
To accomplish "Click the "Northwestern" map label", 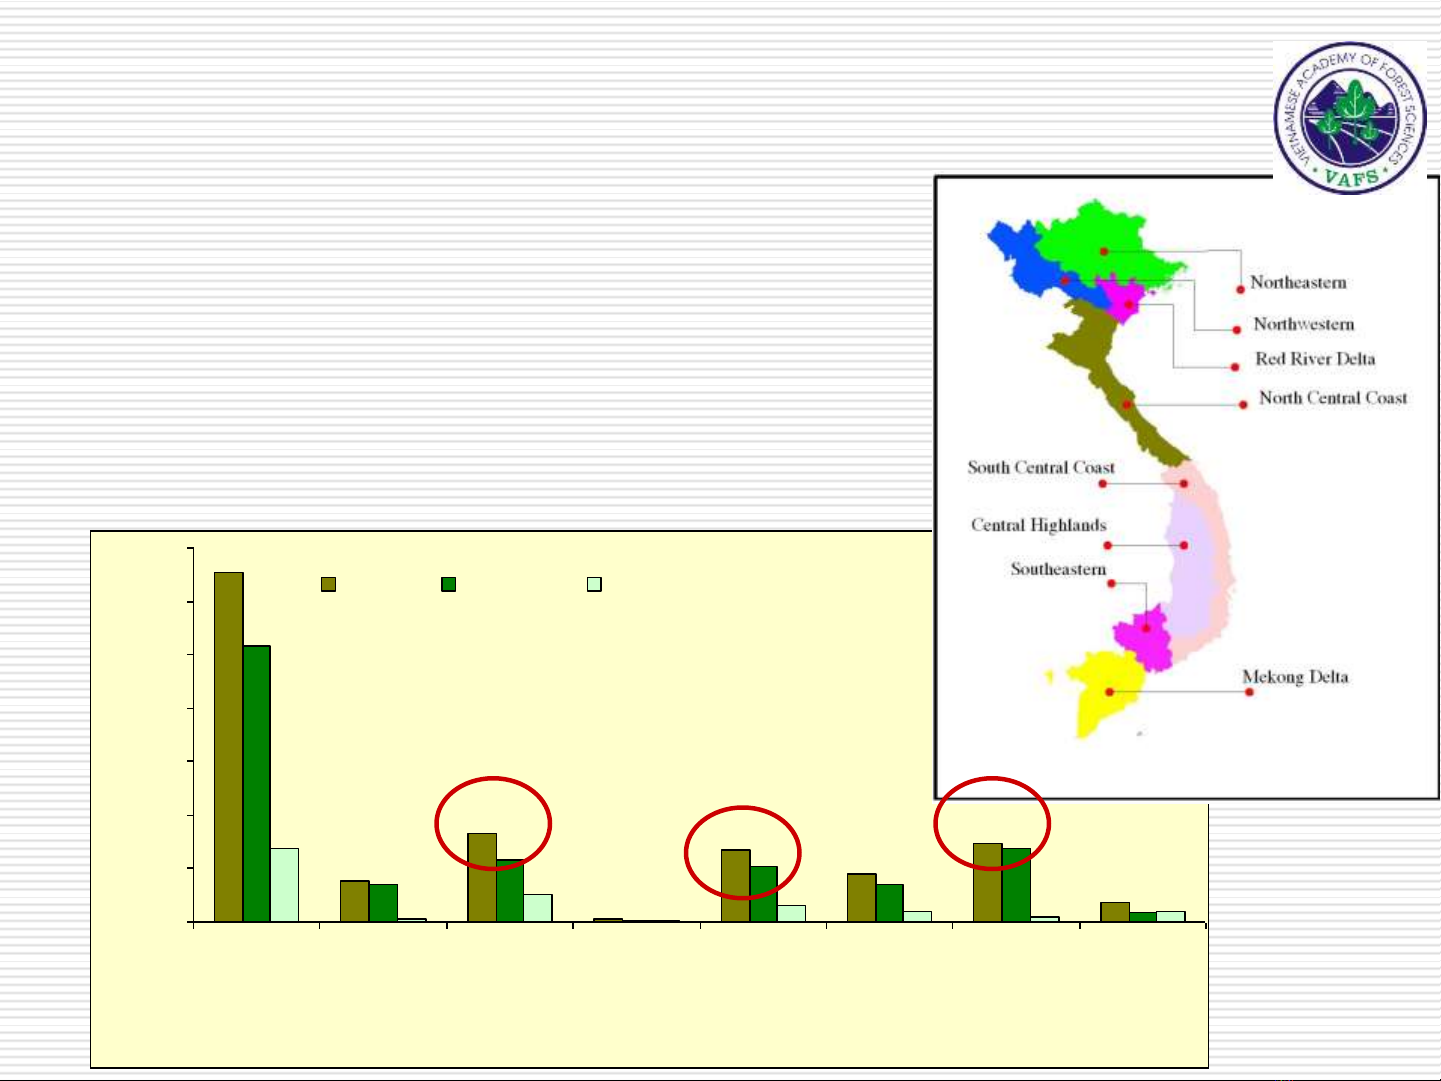I will pos(1304,324).
